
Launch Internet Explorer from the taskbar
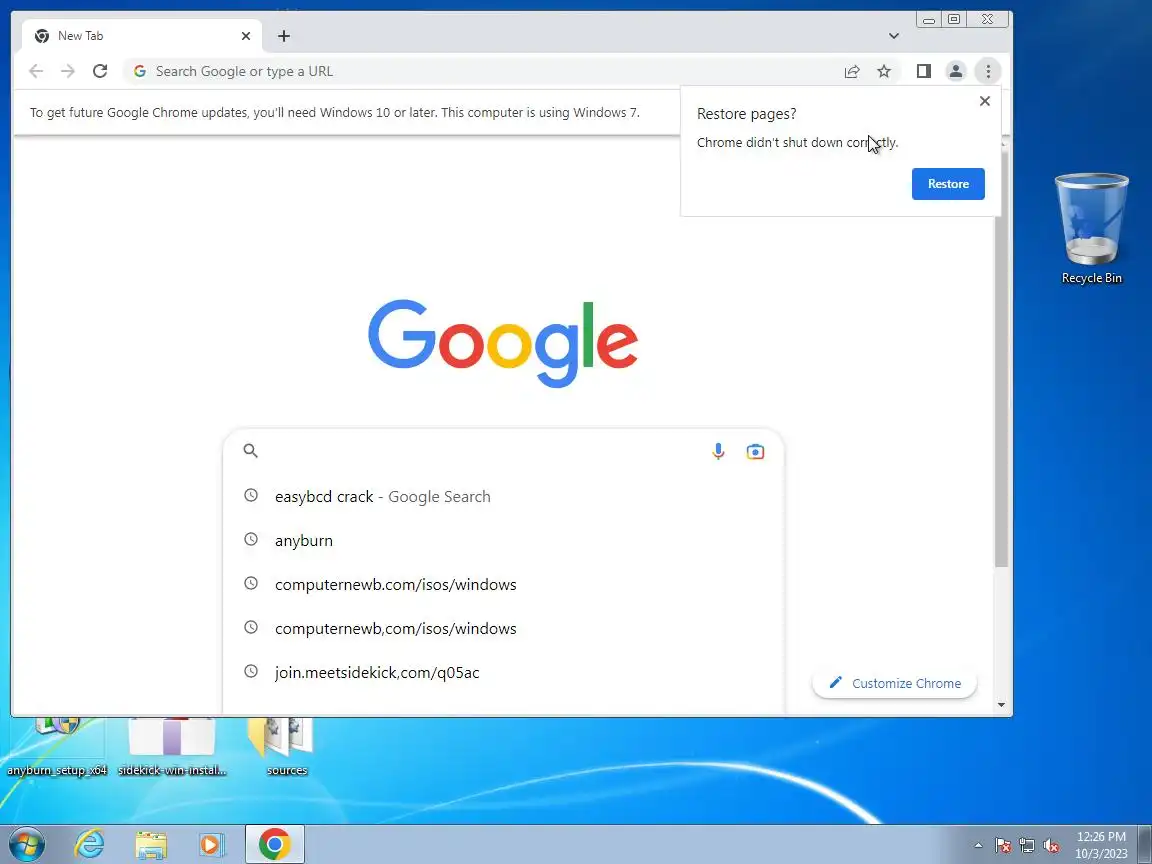pyautogui.click(x=90, y=844)
